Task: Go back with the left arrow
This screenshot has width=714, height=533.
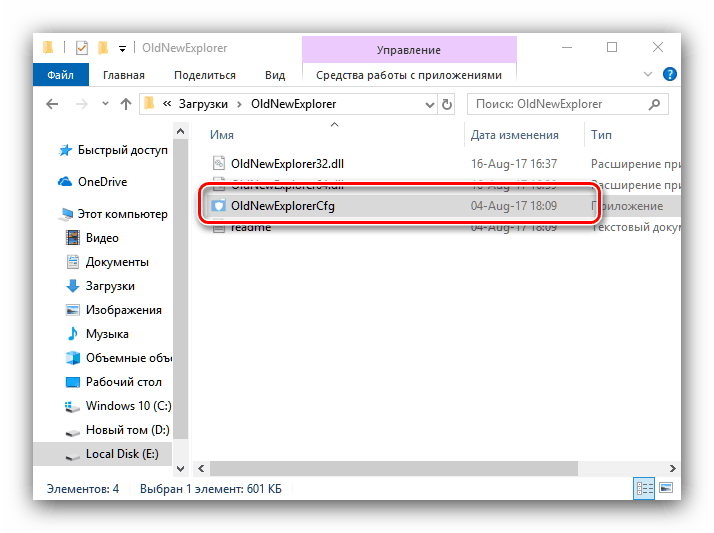Action: click(x=52, y=104)
